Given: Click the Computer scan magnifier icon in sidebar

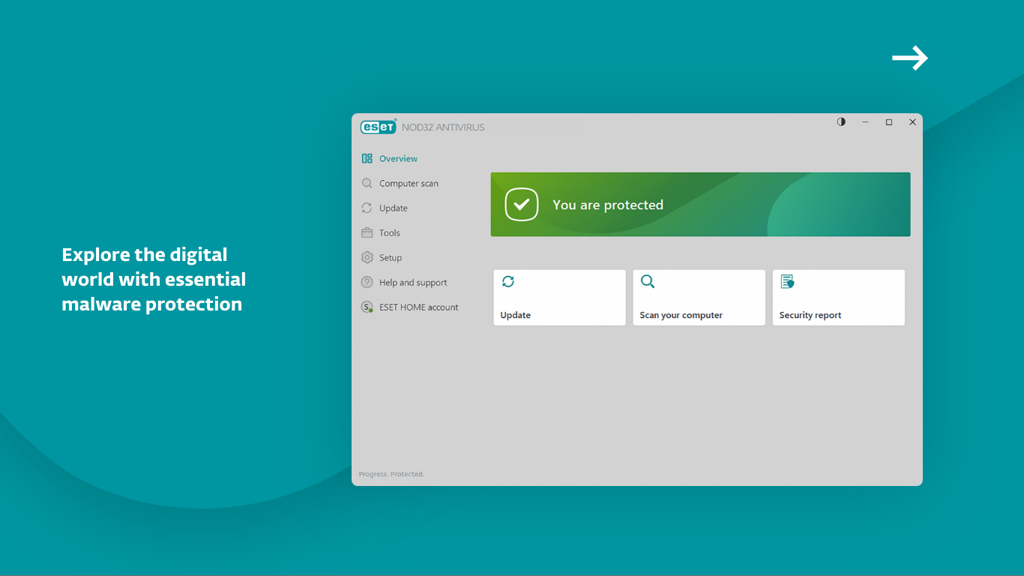Looking at the screenshot, I should (x=367, y=184).
